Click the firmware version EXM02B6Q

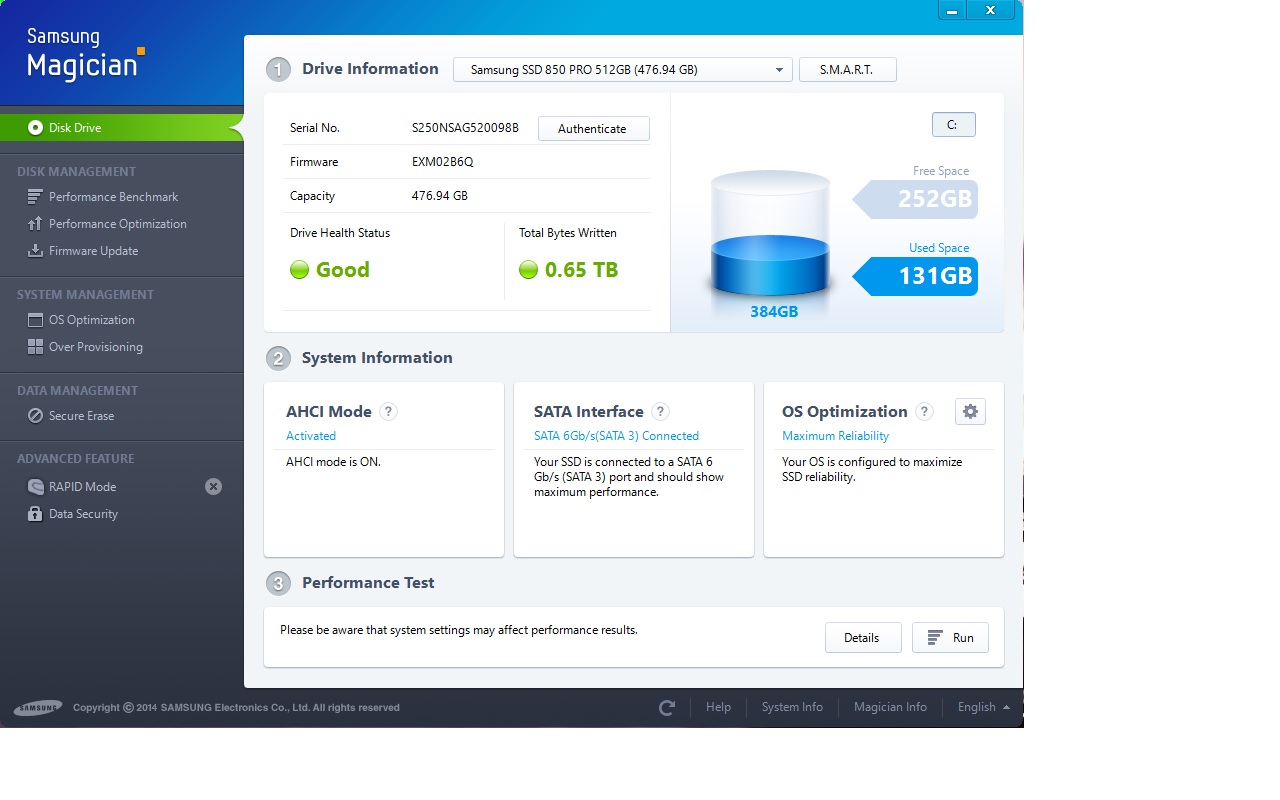pyautogui.click(x=442, y=162)
